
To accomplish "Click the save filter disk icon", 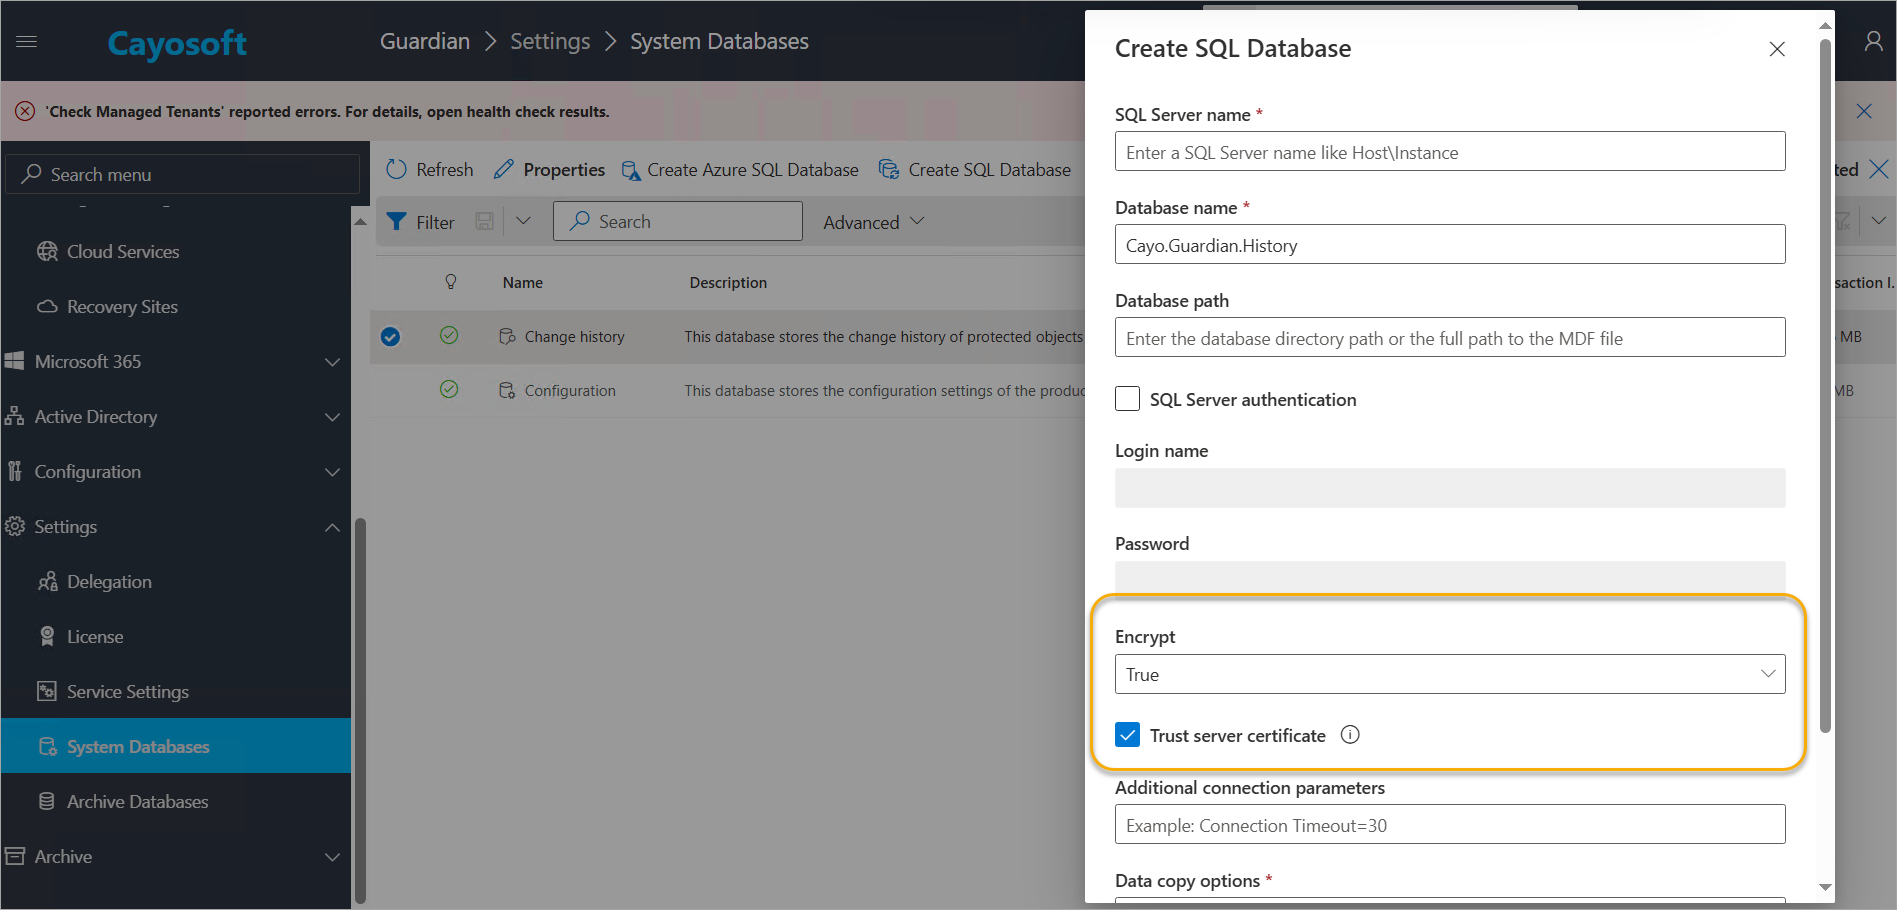I will pos(485,221).
